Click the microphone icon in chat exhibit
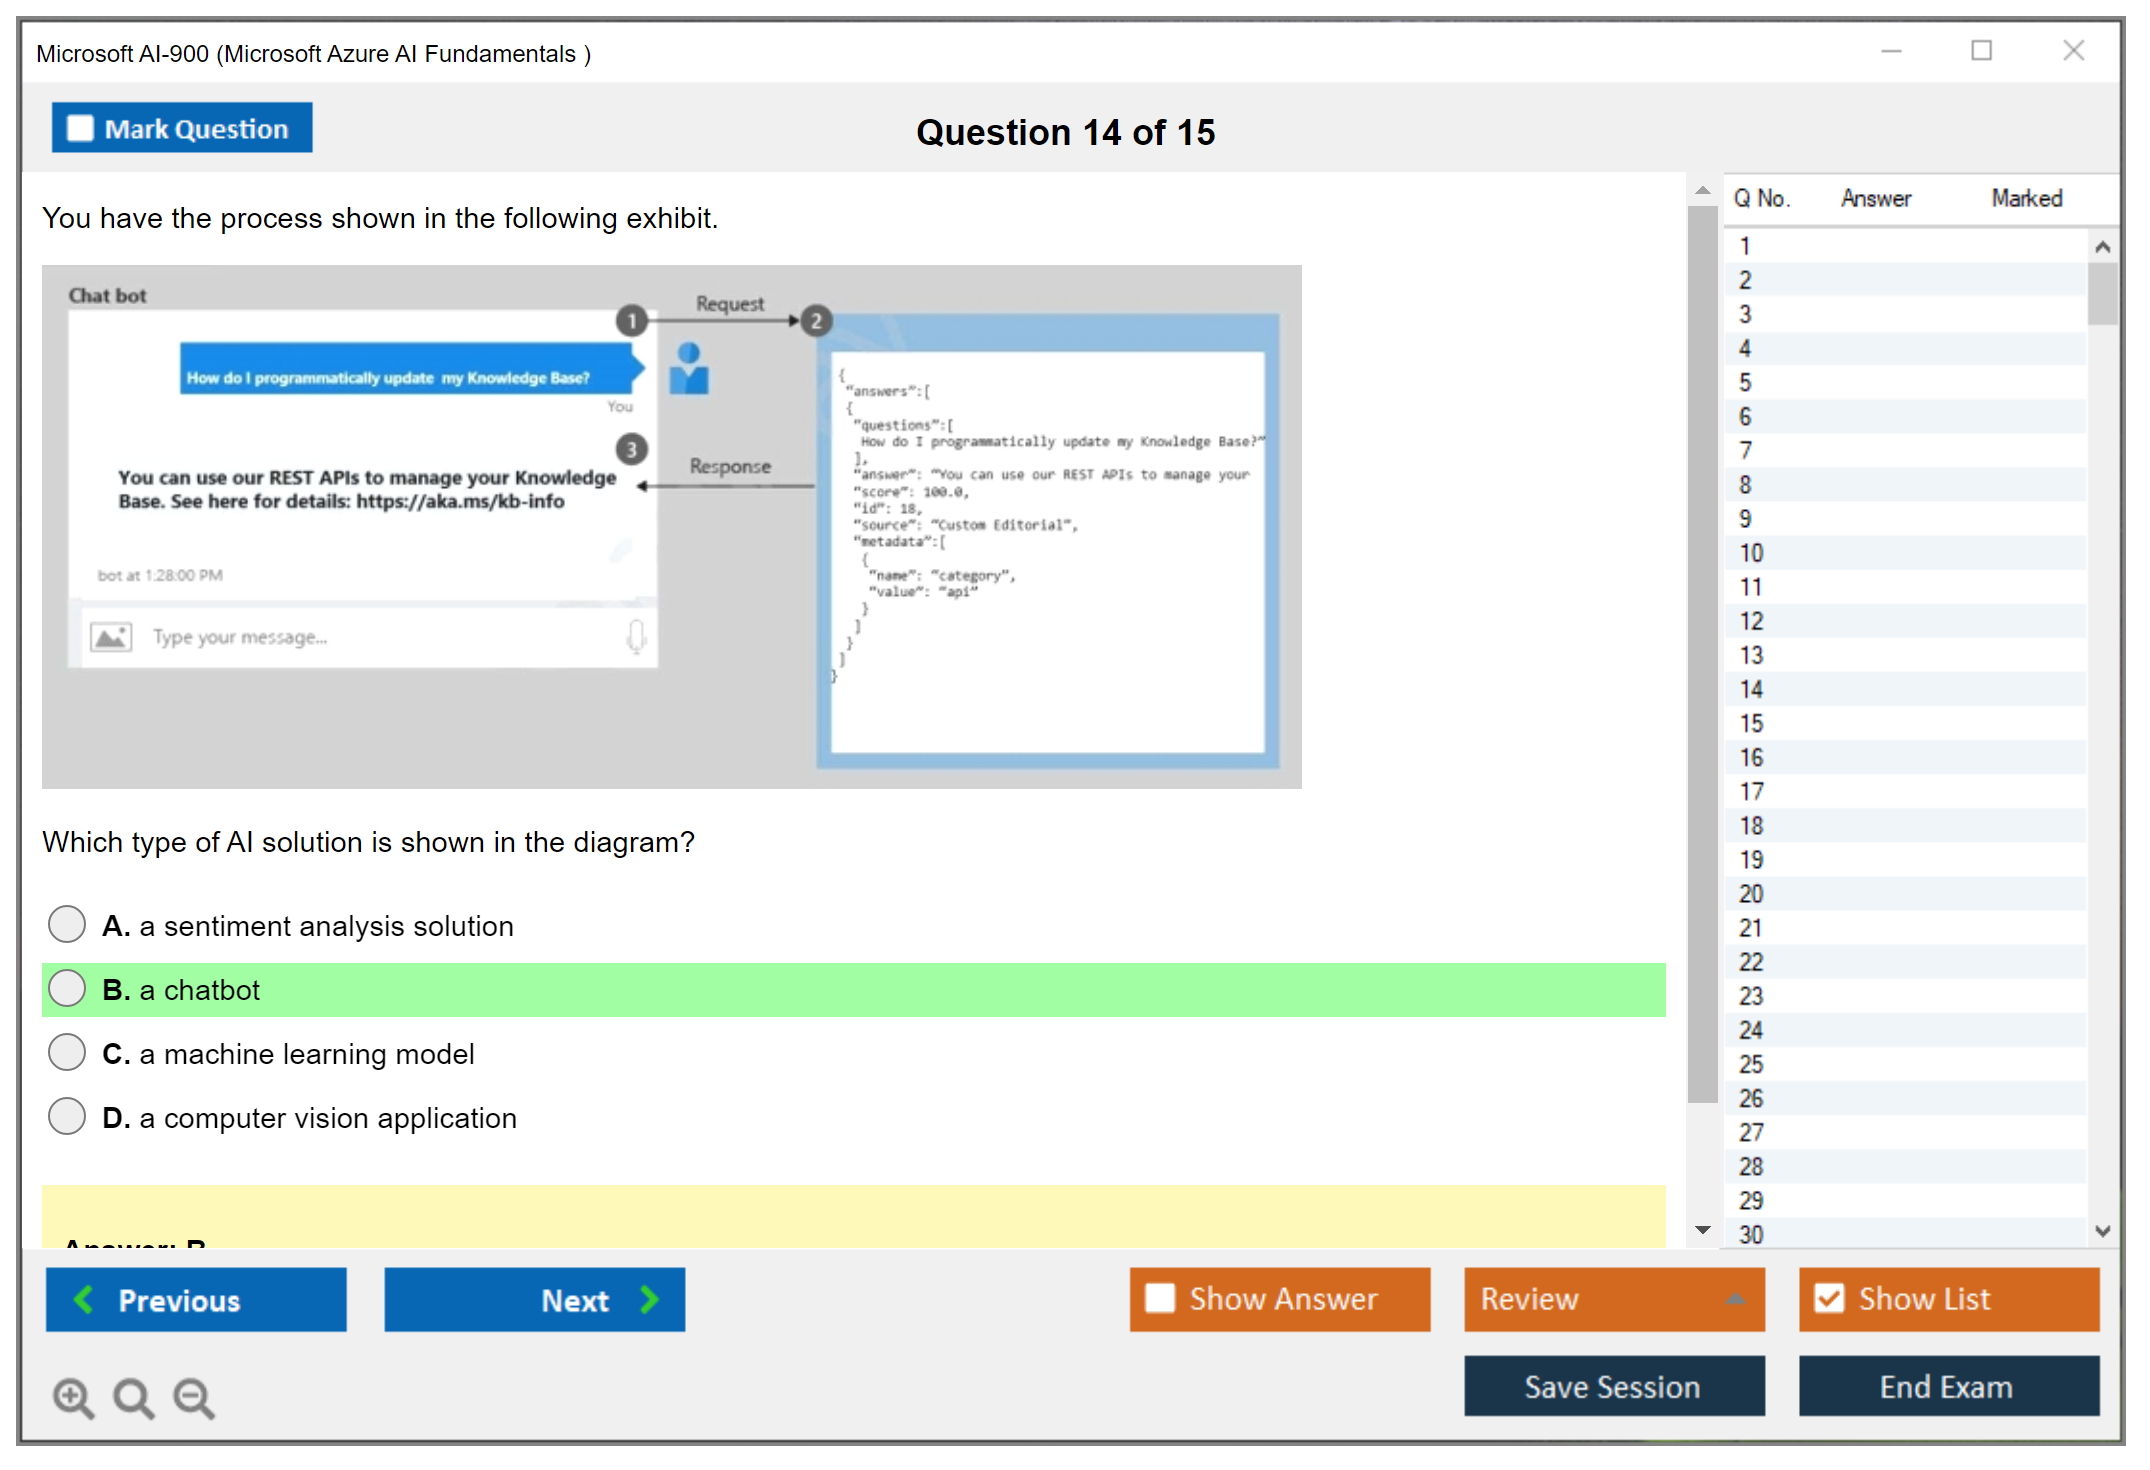Viewport: 2150px width, 1470px height. click(x=636, y=636)
